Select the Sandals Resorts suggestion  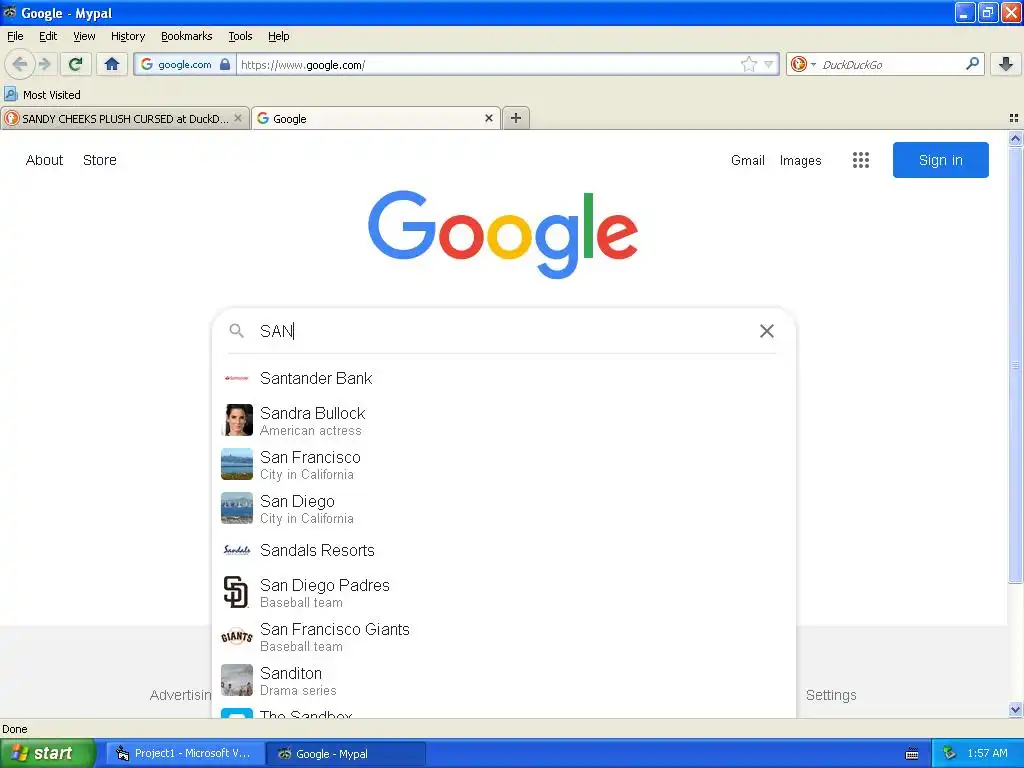point(504,551)
